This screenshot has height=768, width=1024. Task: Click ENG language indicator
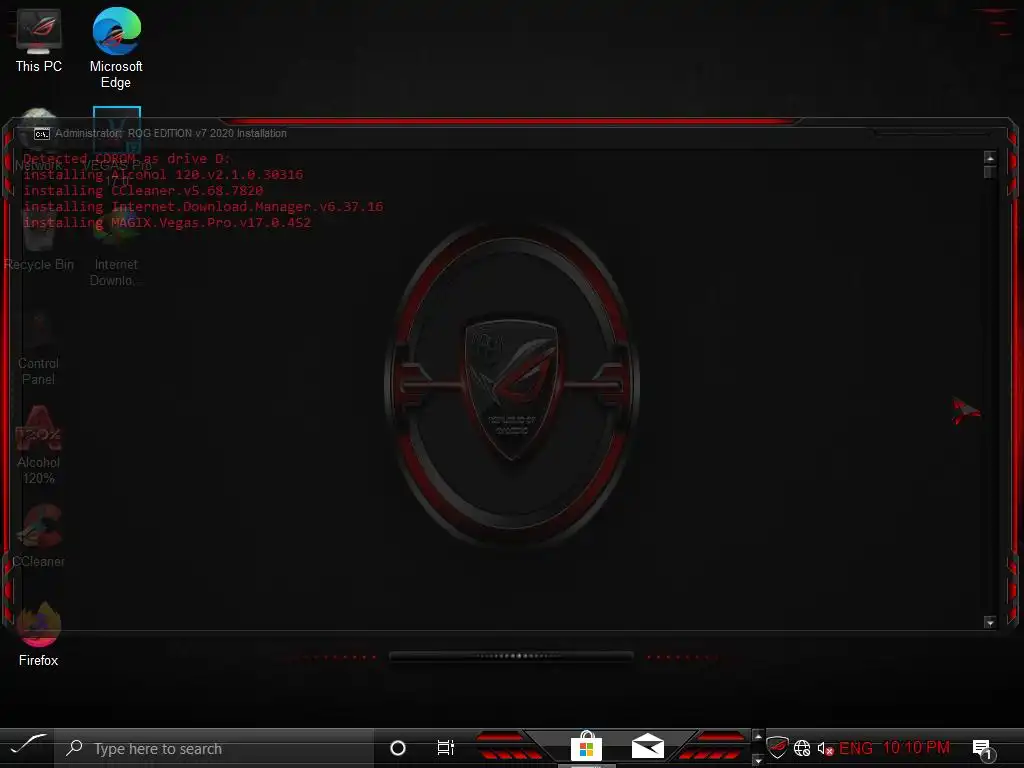pos(856,748)
